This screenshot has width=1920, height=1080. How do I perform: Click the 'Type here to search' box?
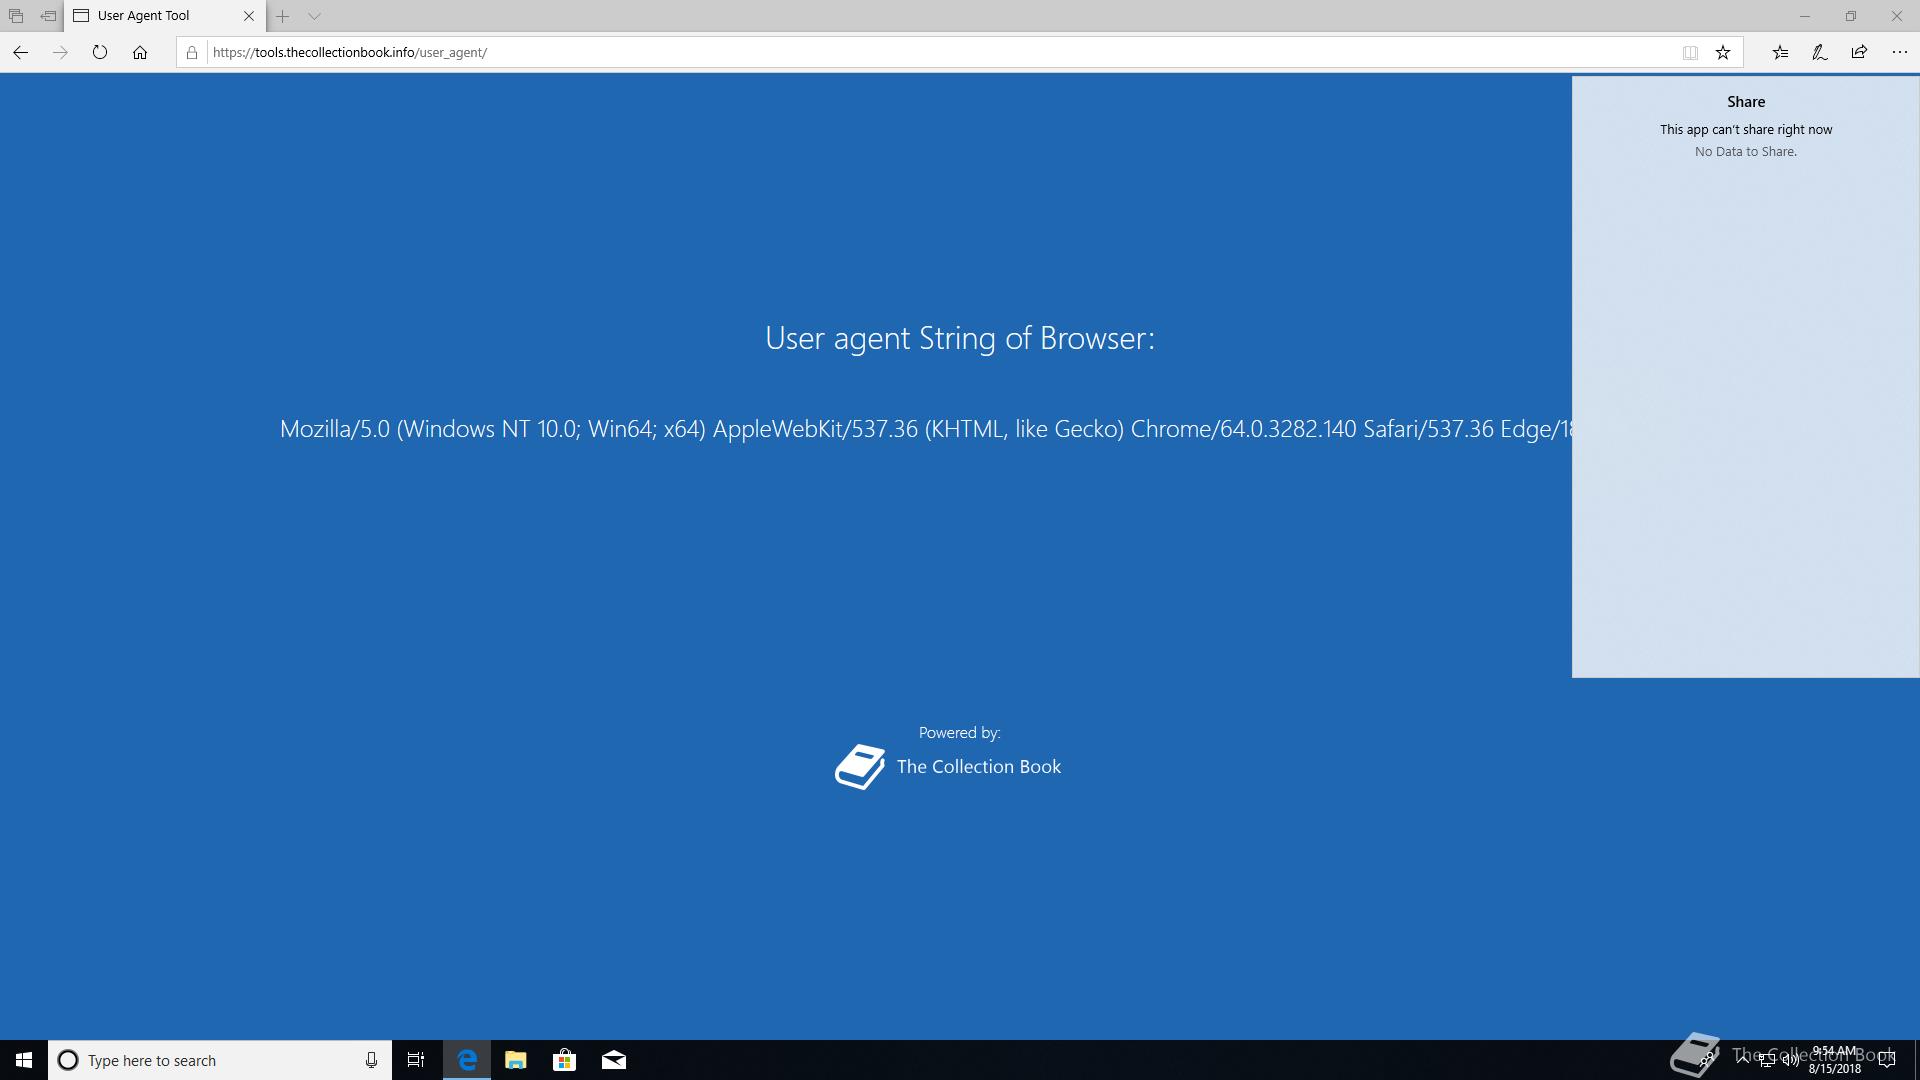pos(220,1060)
